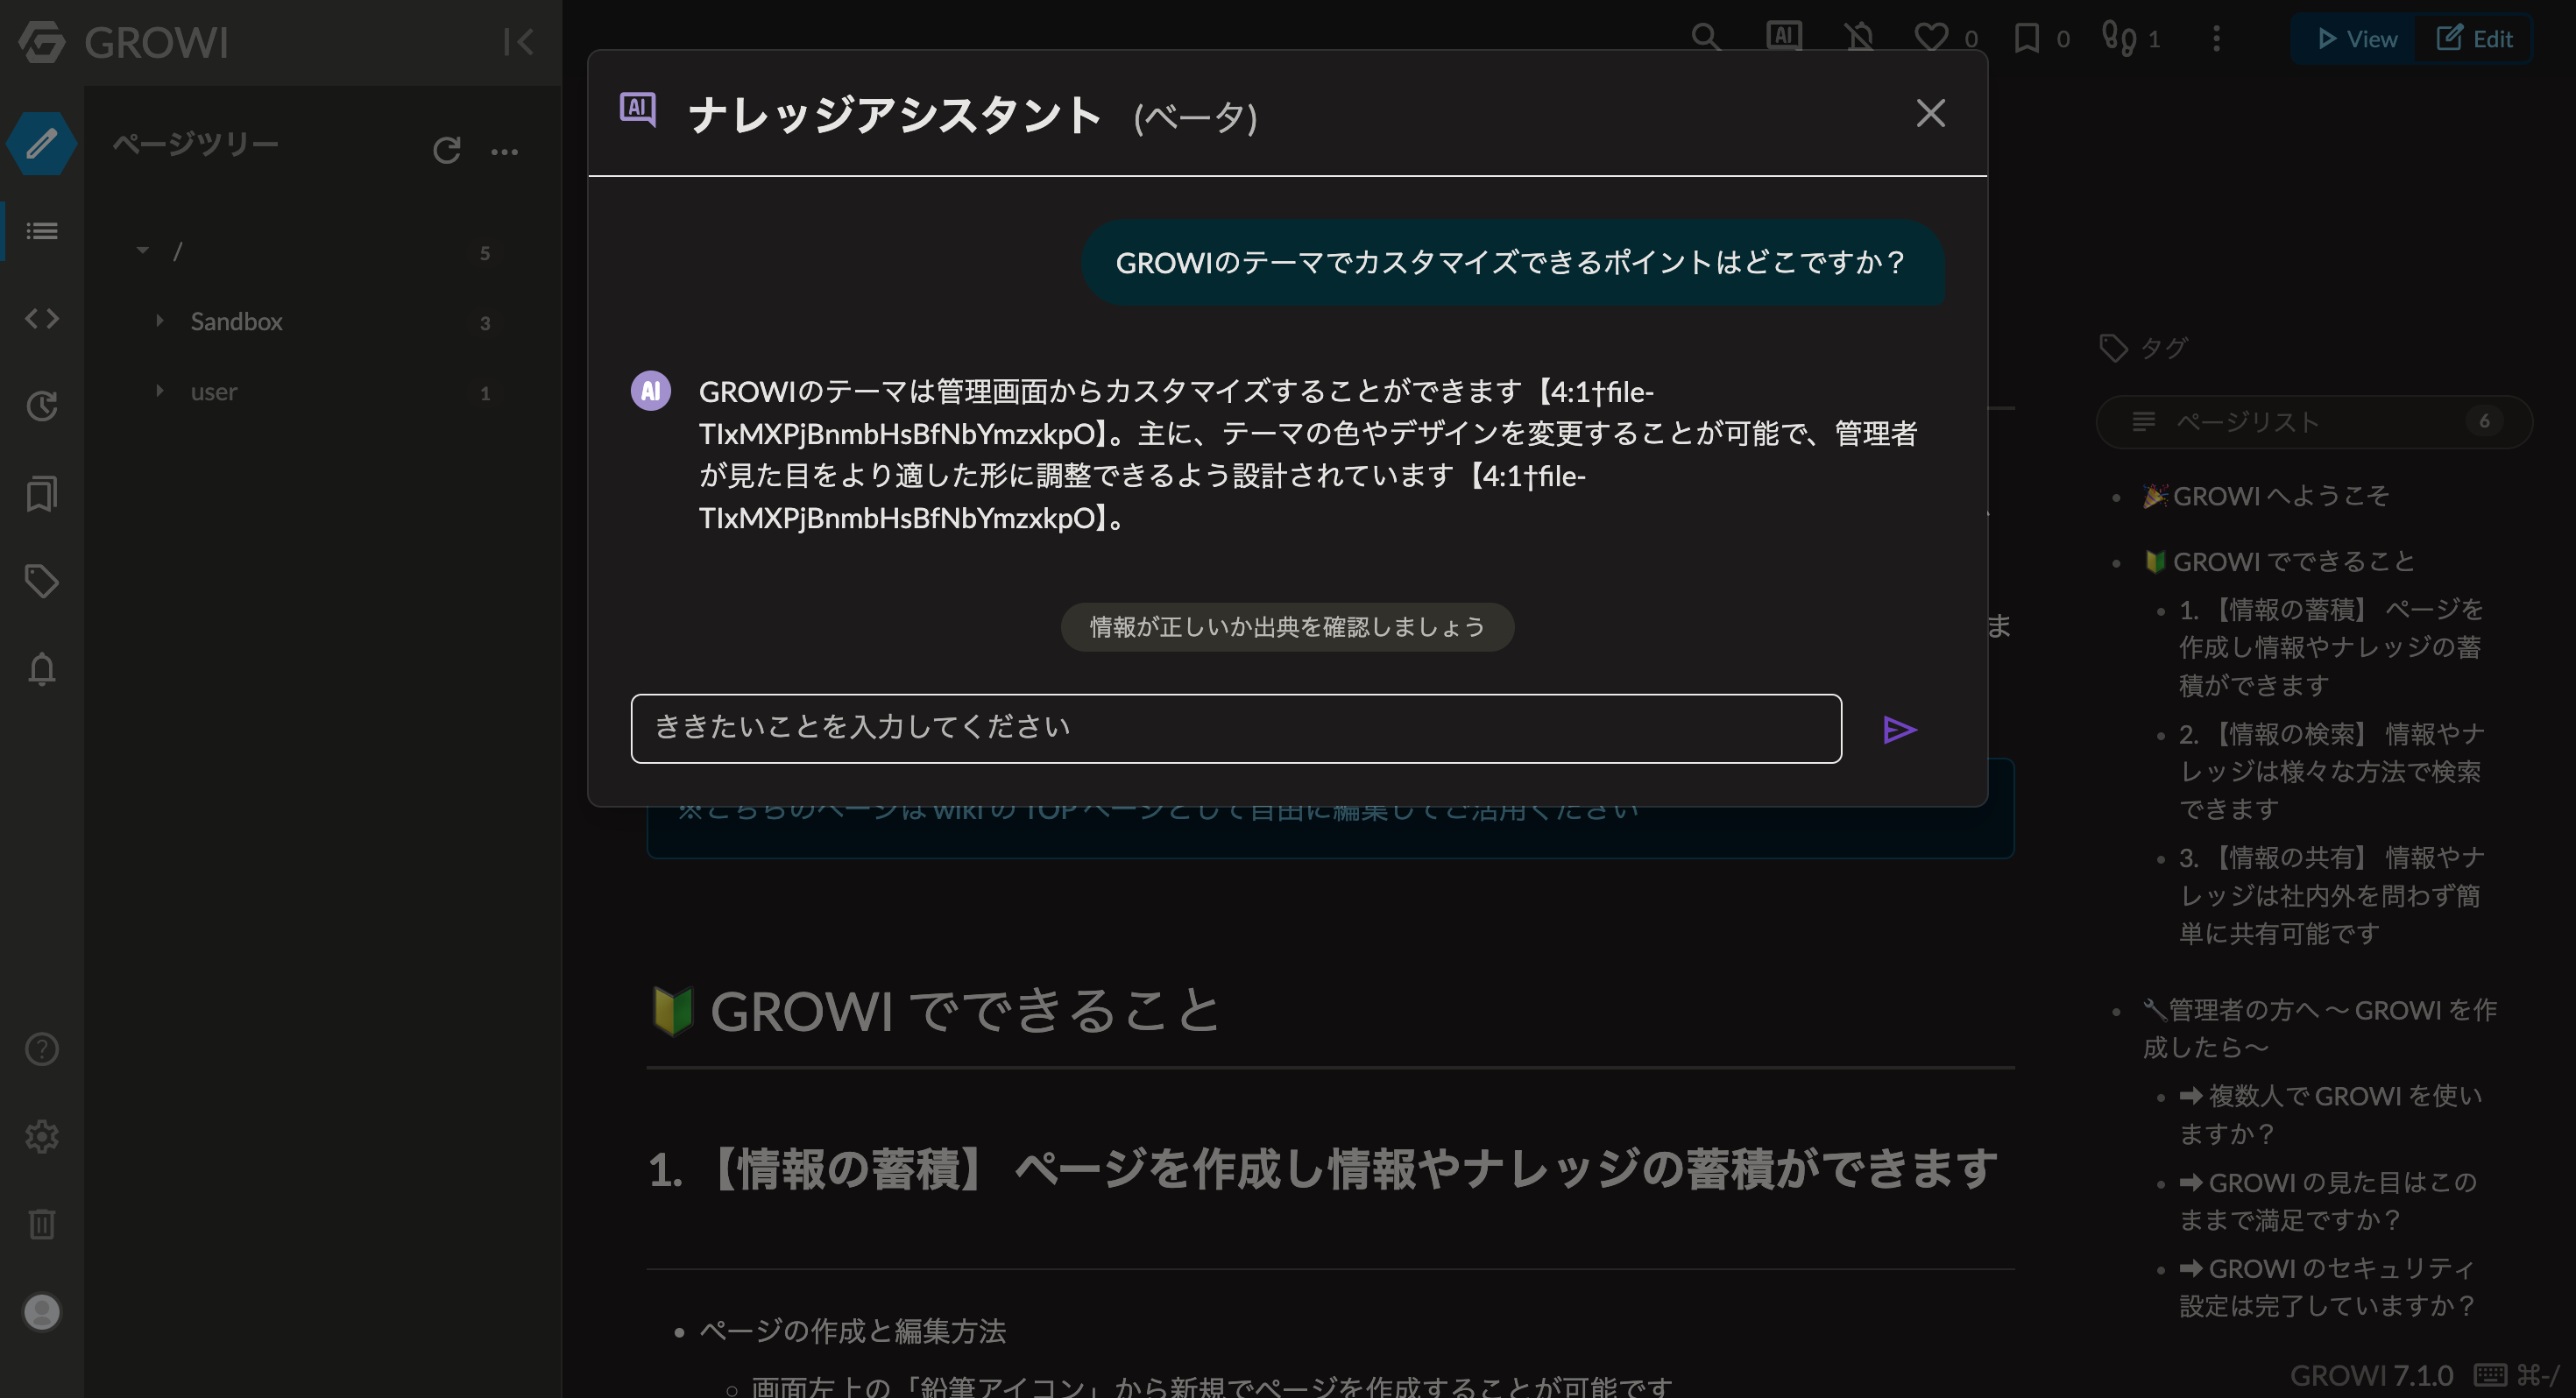Open the tags panel via tag icon
The height and width of the screenshot is (1398, 2576).
tap(41, 580)
